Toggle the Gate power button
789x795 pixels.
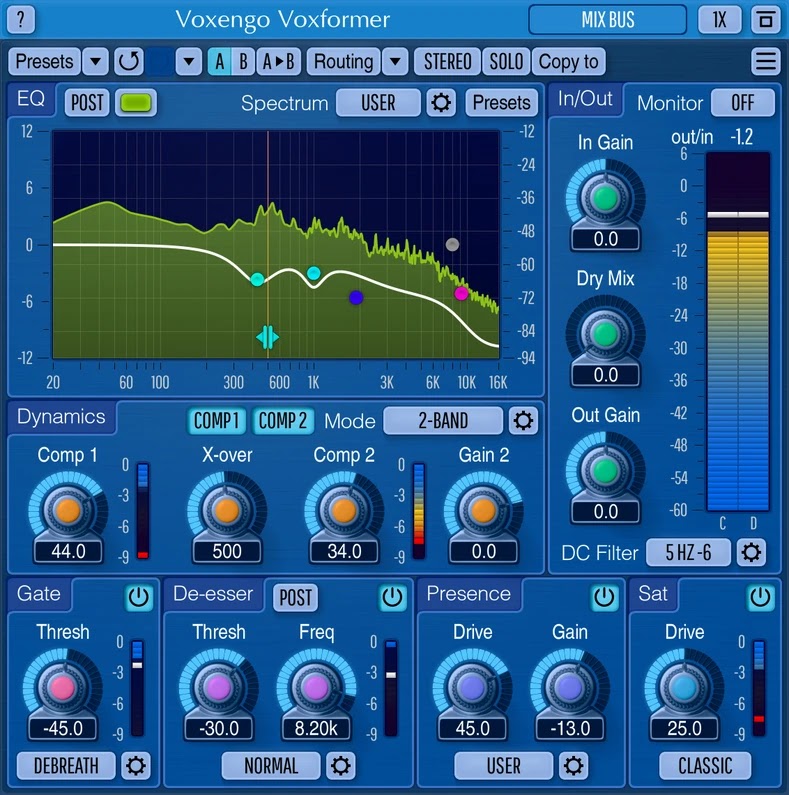coord(138,597)
